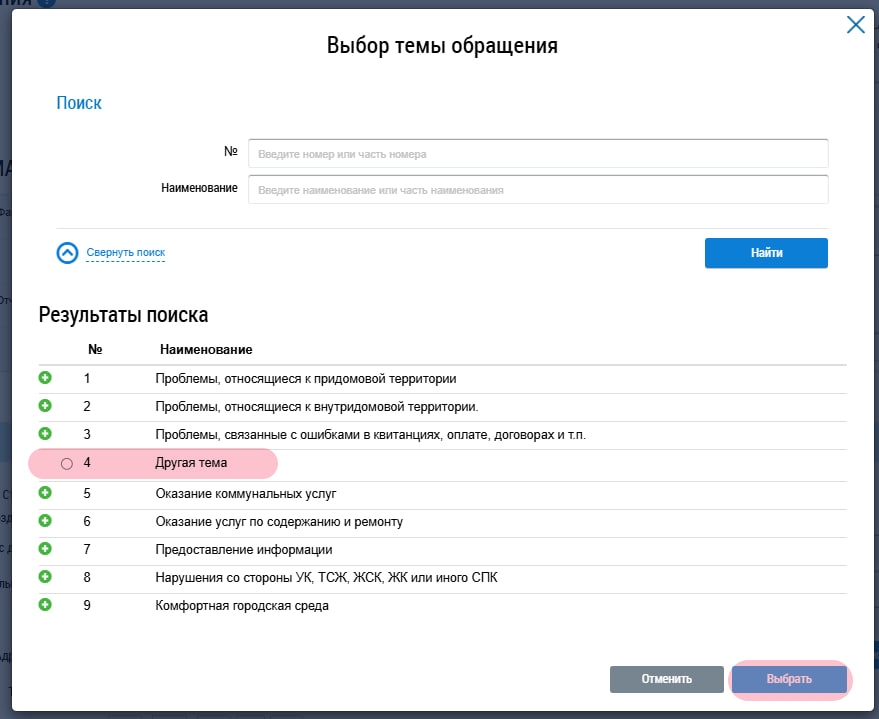
Task: Open row 6 plus icon for содержанию и ремонту
Action: point(45,521)
